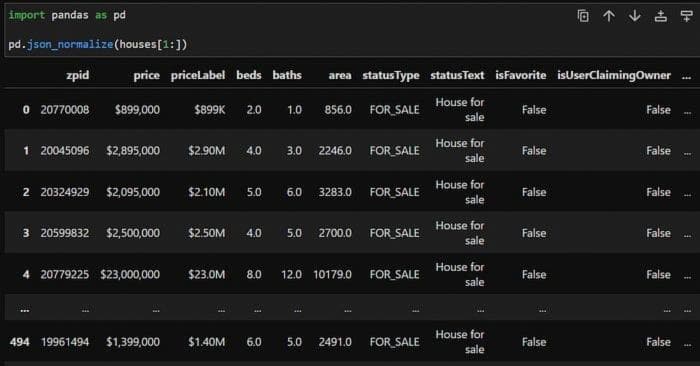Click the statusType column header
The width and height of the screenshot is (700, 366).
pyautogui.click(x=391, y=75)
